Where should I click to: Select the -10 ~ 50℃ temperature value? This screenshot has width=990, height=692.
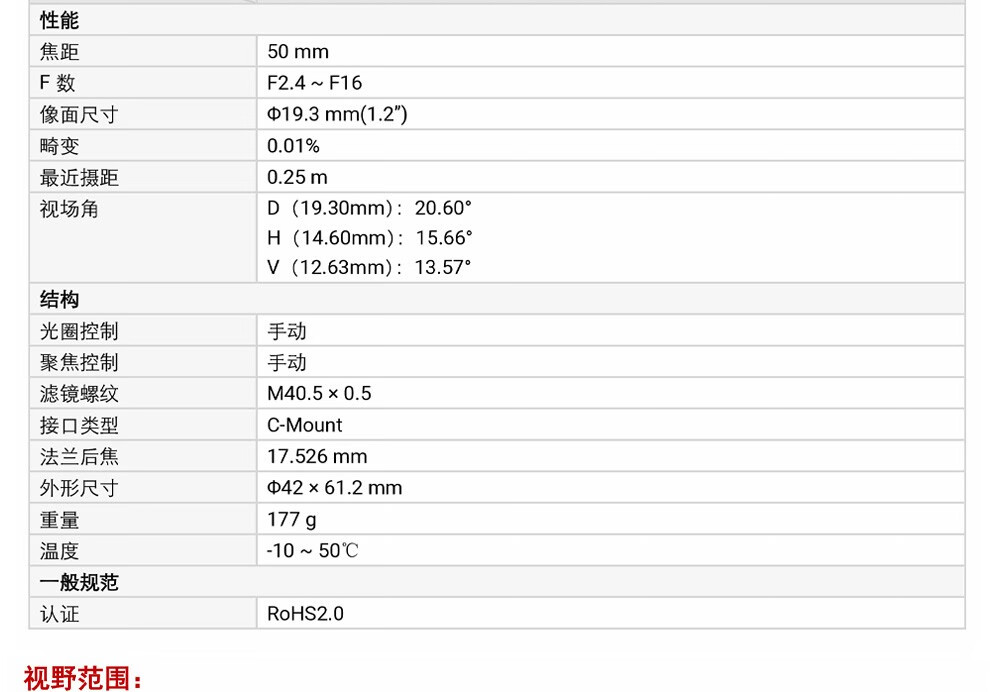click(x=313, y=551)
